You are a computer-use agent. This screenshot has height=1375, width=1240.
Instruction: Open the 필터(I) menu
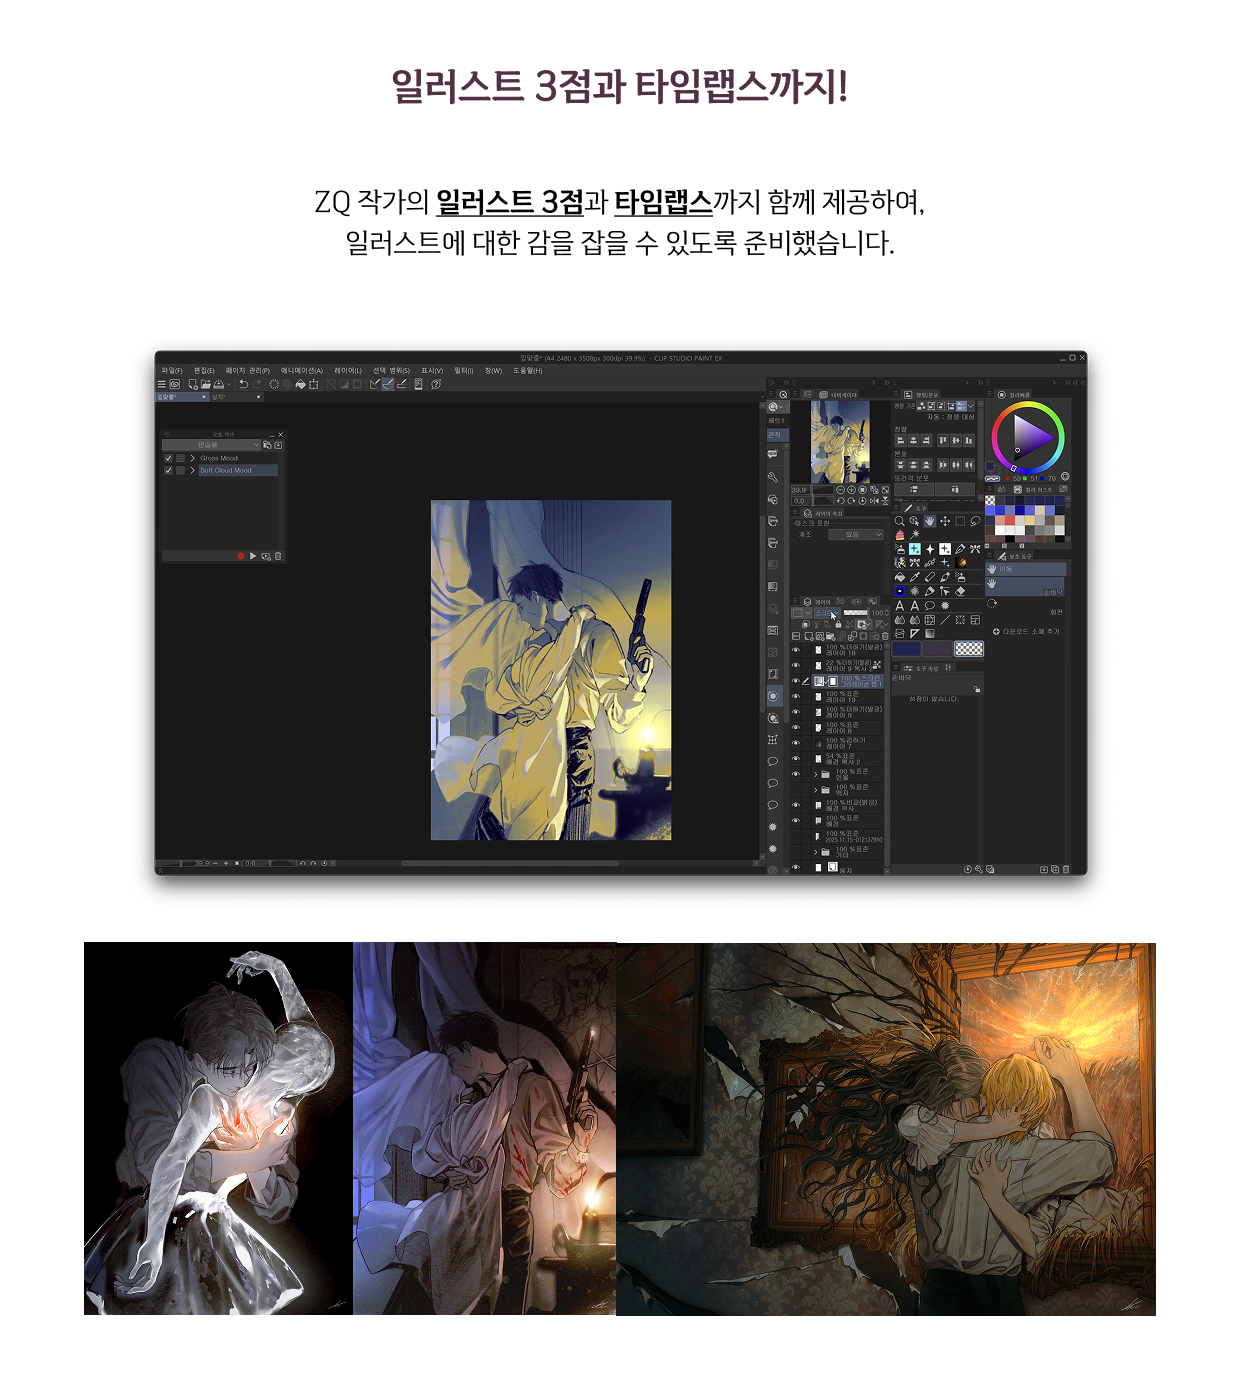pyautogui.click(x=464, y=371)
